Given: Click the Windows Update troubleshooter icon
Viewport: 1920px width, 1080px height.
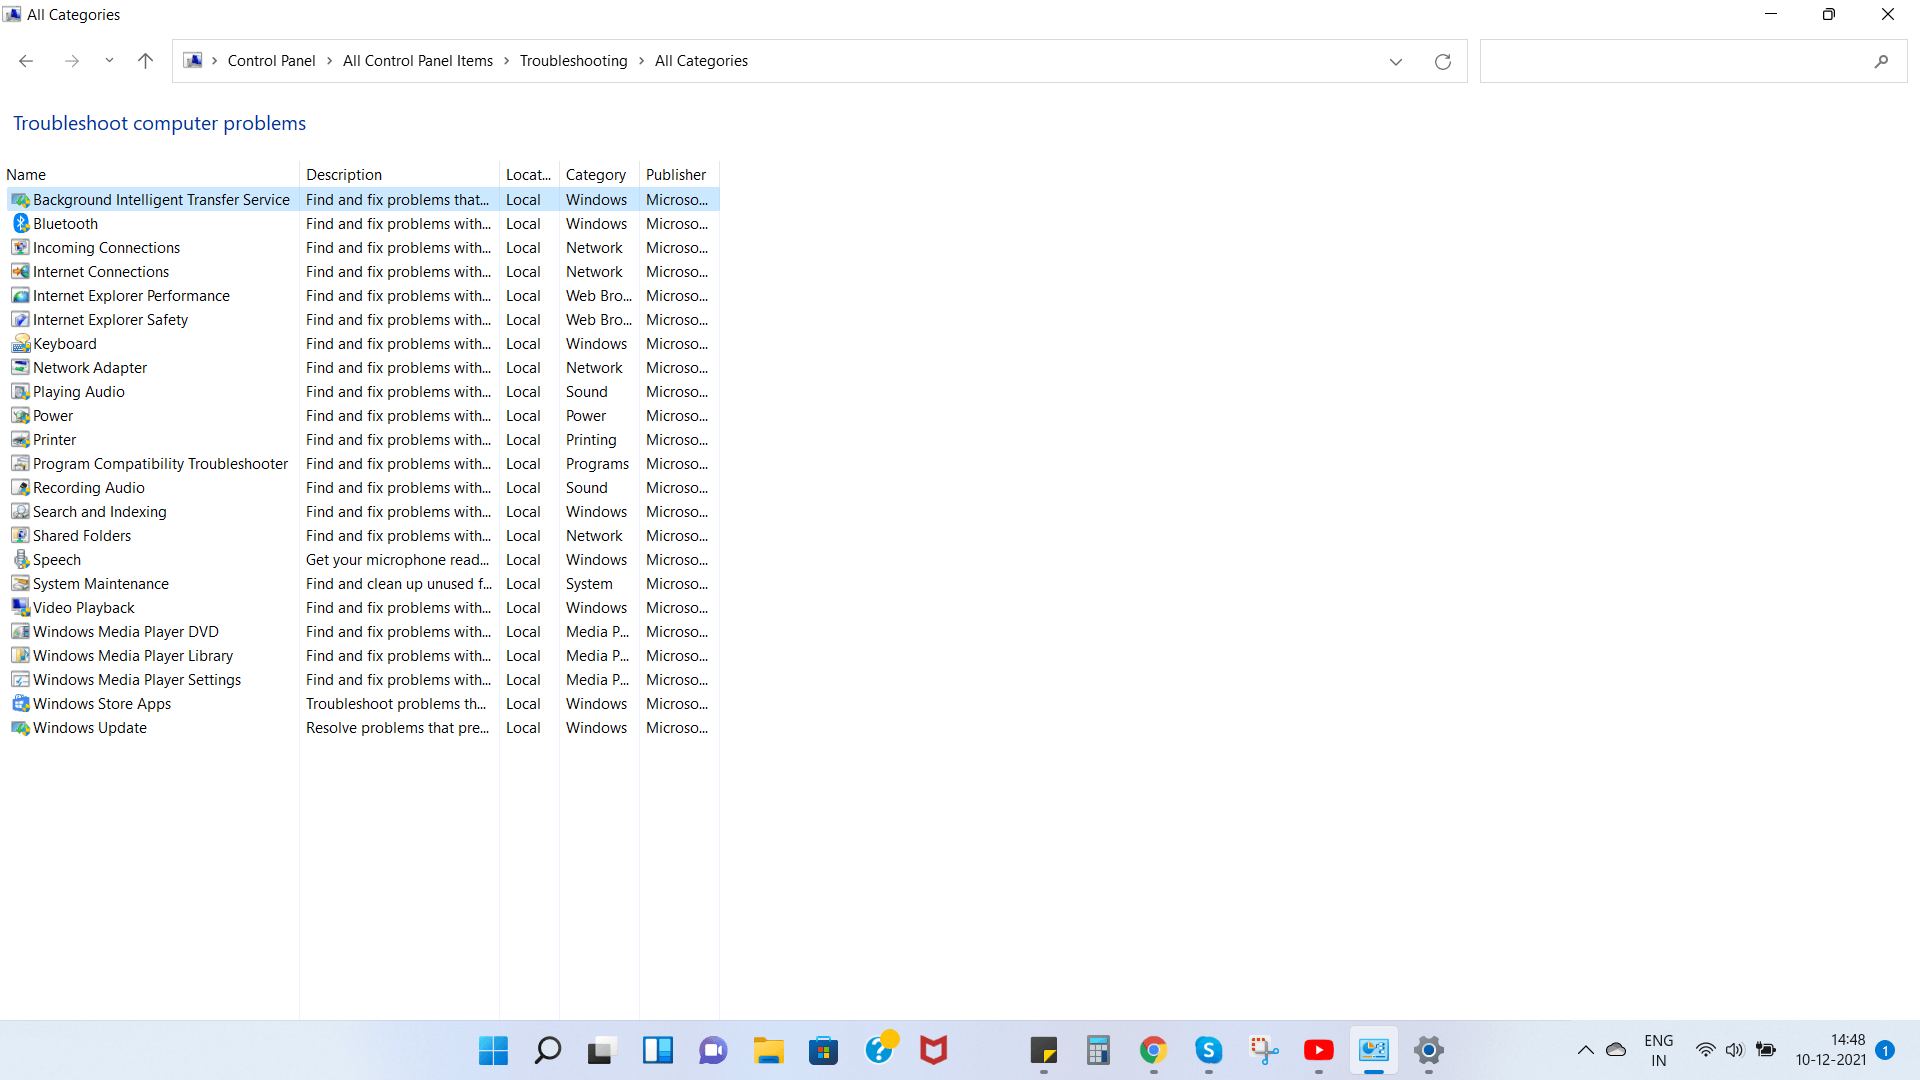Looking at the screenshot, I should point(20,728).
